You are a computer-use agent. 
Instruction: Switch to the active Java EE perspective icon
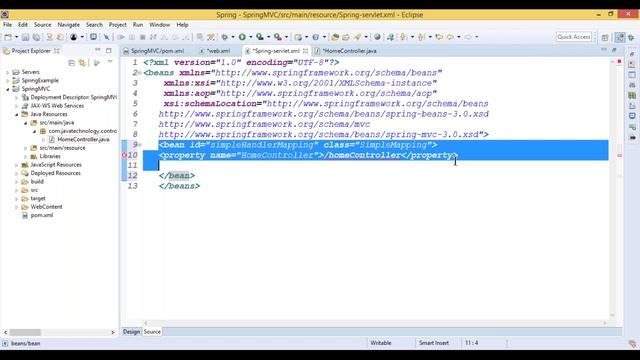(x=620, y=37)
